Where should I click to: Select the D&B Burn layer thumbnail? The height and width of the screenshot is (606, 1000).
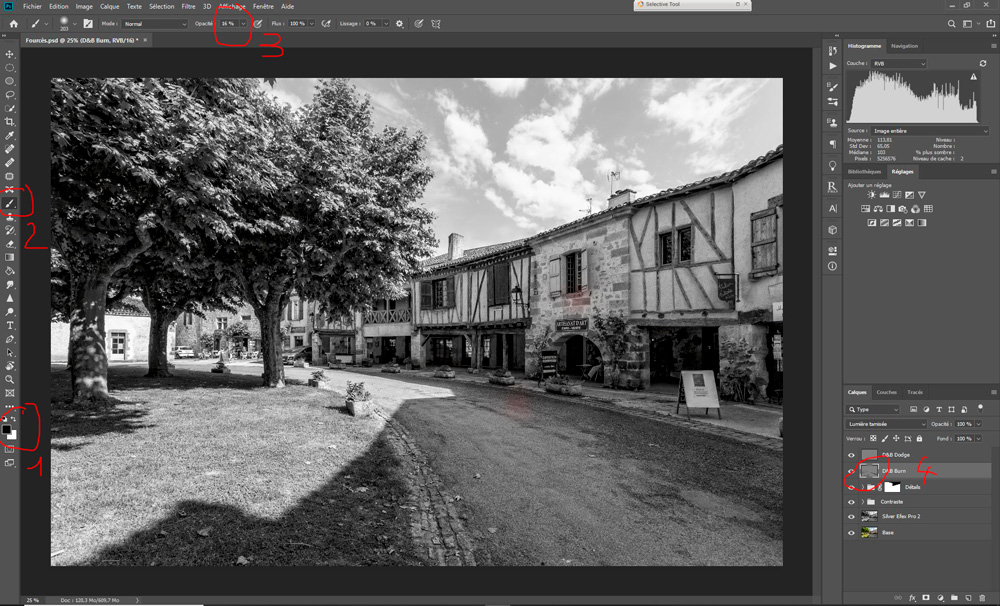click(869, 471)
